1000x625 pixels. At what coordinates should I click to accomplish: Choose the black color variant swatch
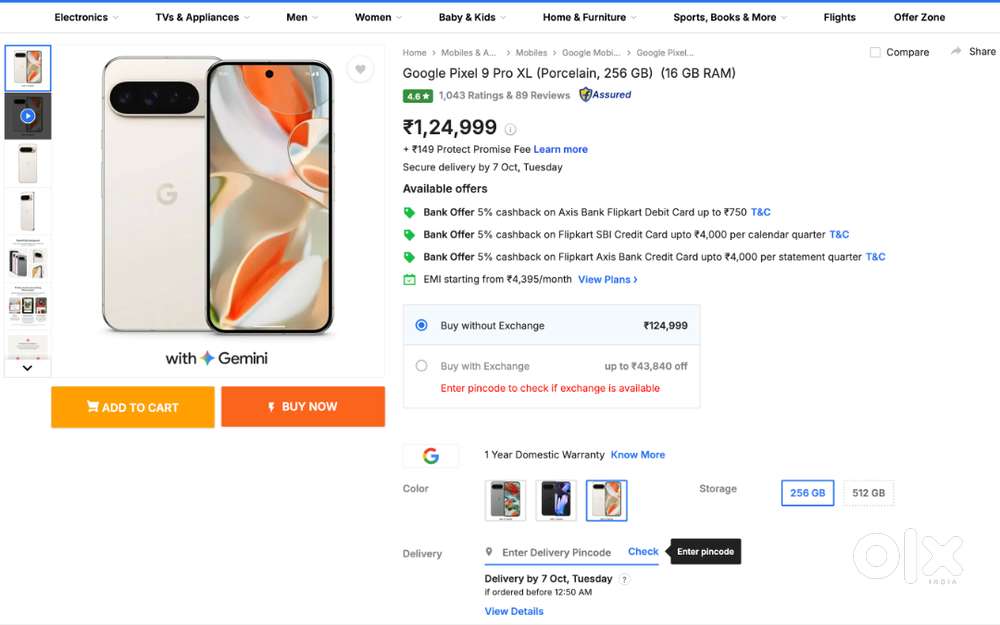[x=556, y=500]
